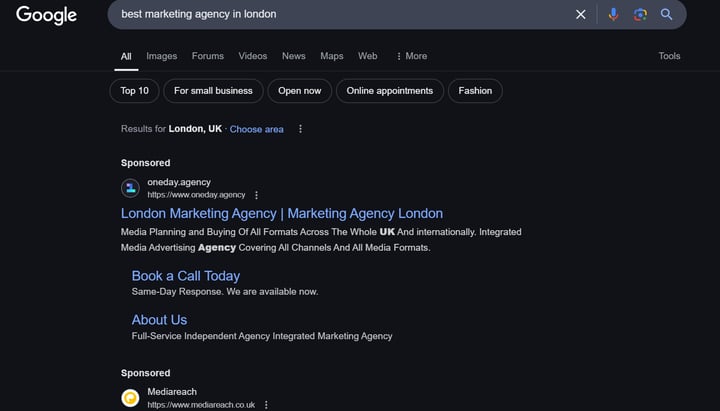Select the Top 10 filter chip
720x411 pixels.
click(134, 91)
